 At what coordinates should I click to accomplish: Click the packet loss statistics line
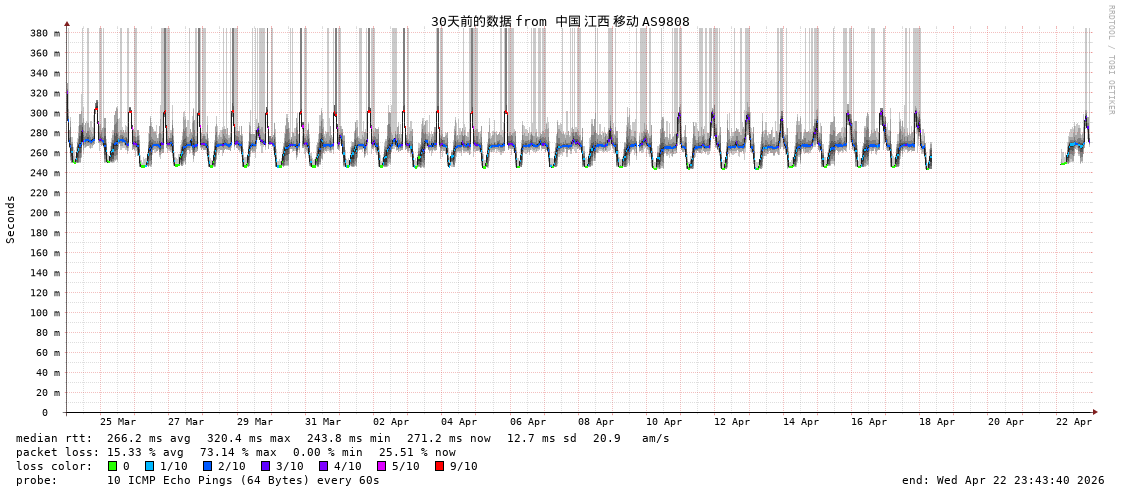pyautogui.click(x=236, y=452)
